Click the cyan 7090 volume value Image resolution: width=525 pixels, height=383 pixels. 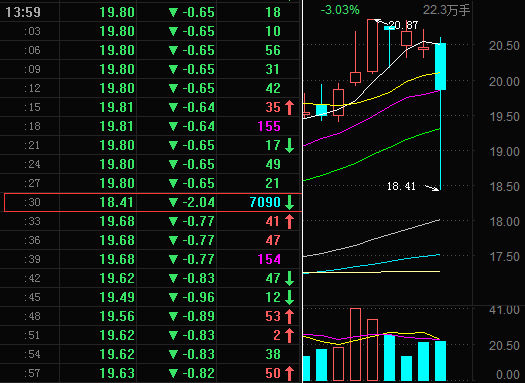tap(265, 202)
